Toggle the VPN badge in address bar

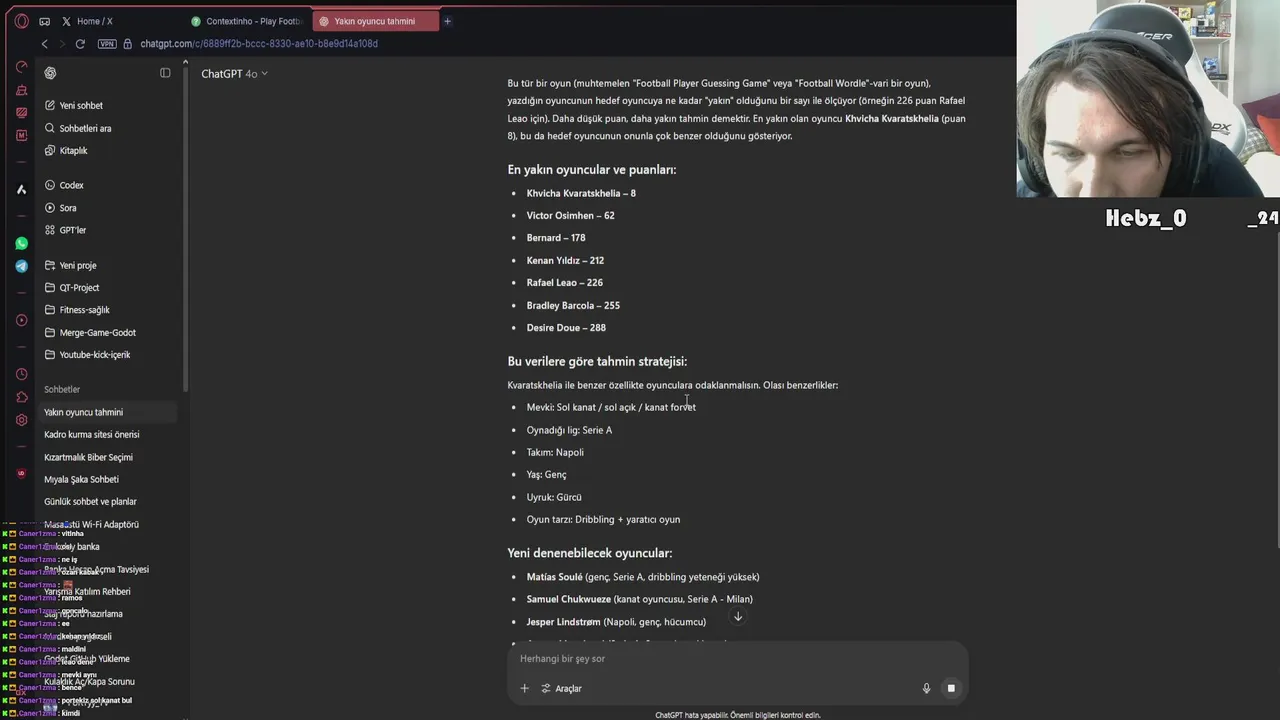(107, 44)
